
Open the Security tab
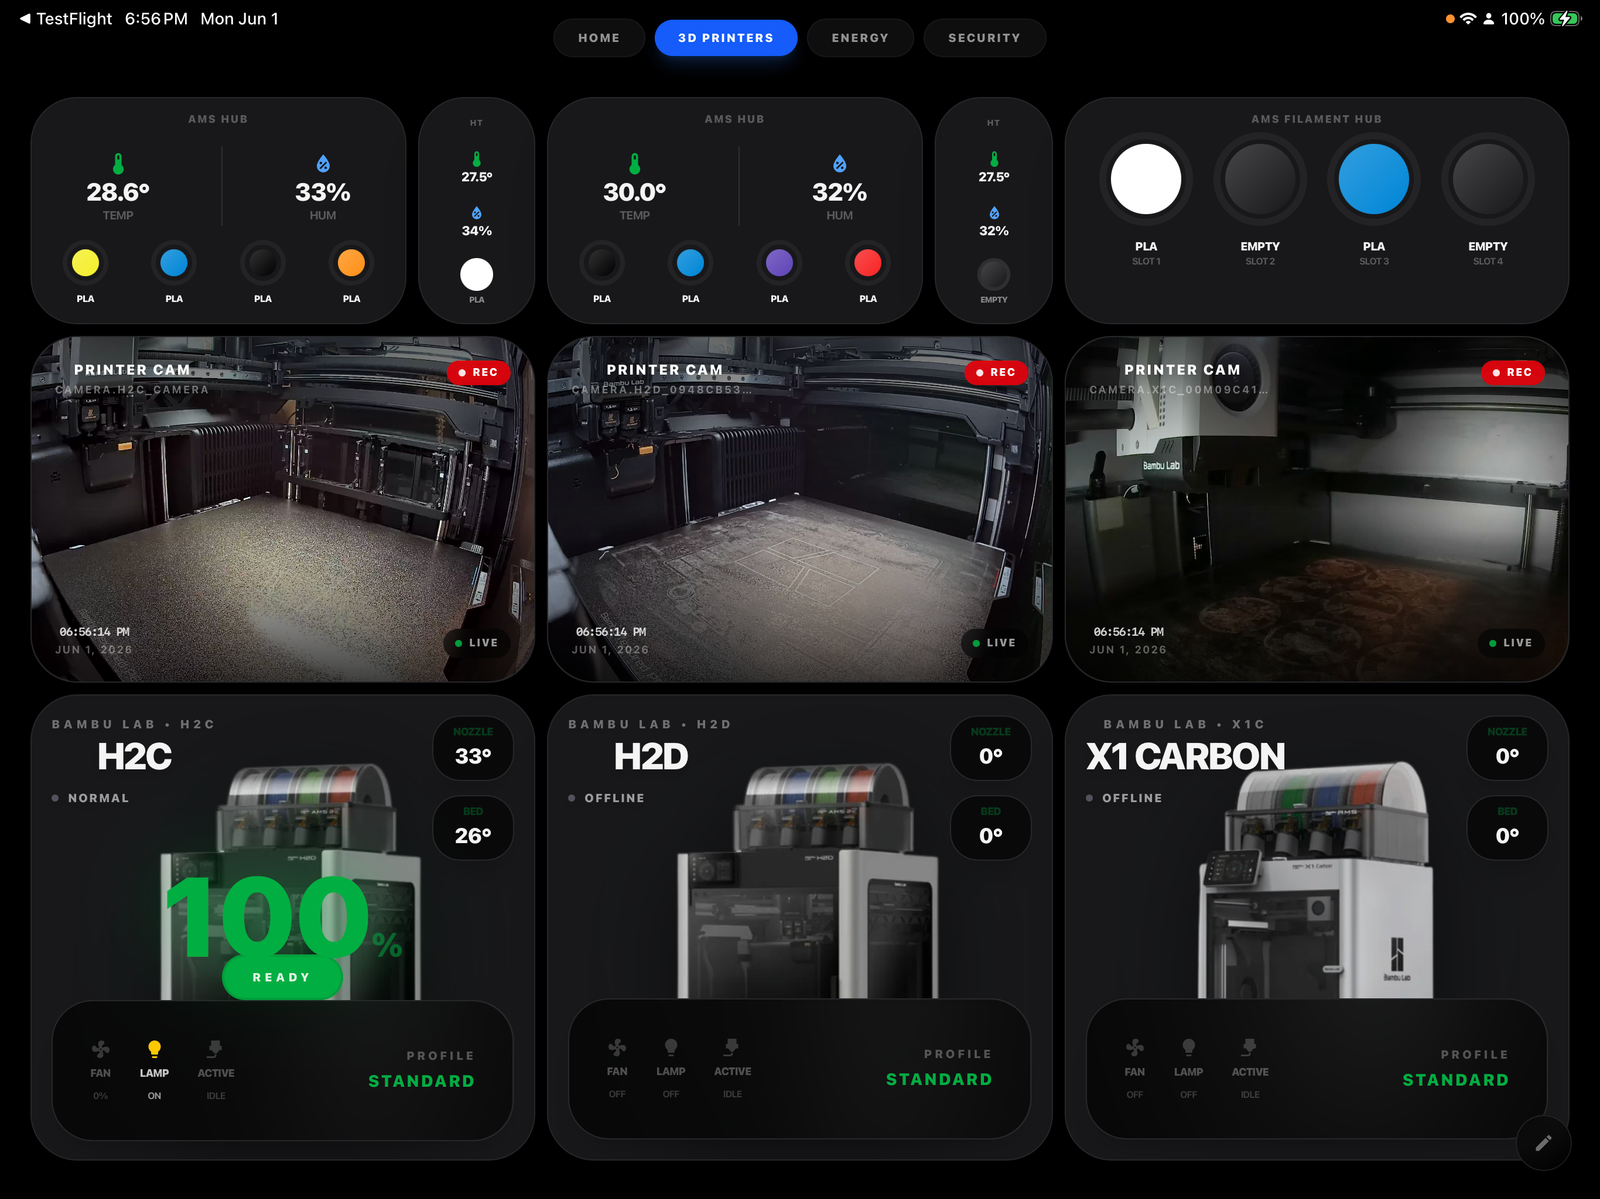click(984, 38)
